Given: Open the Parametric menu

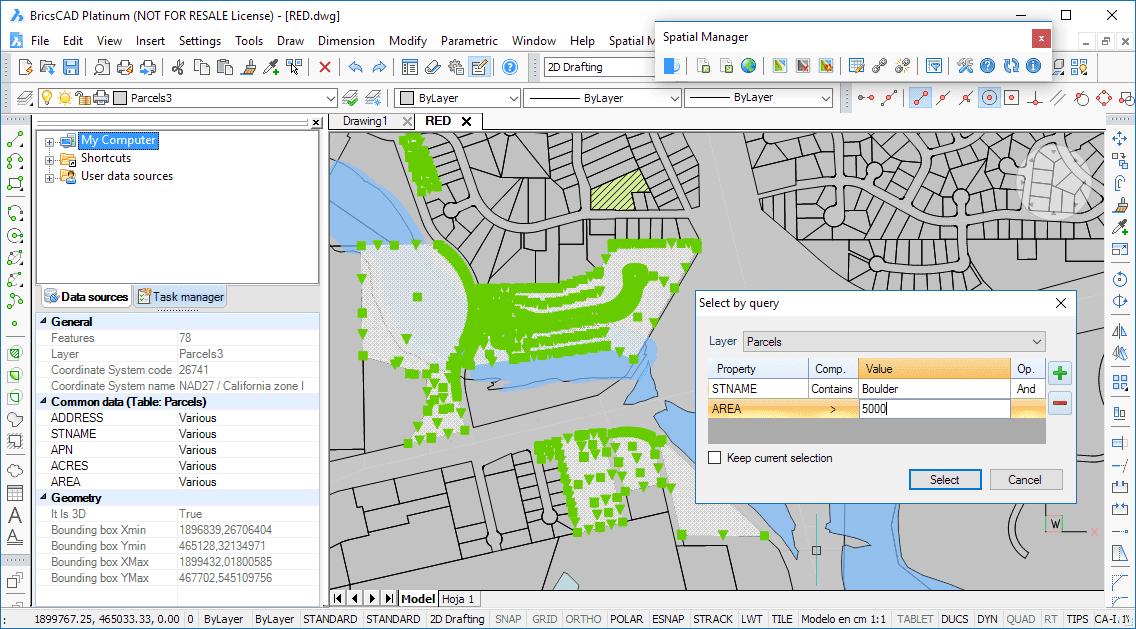Looking at the screenshot, I should 469,41.
